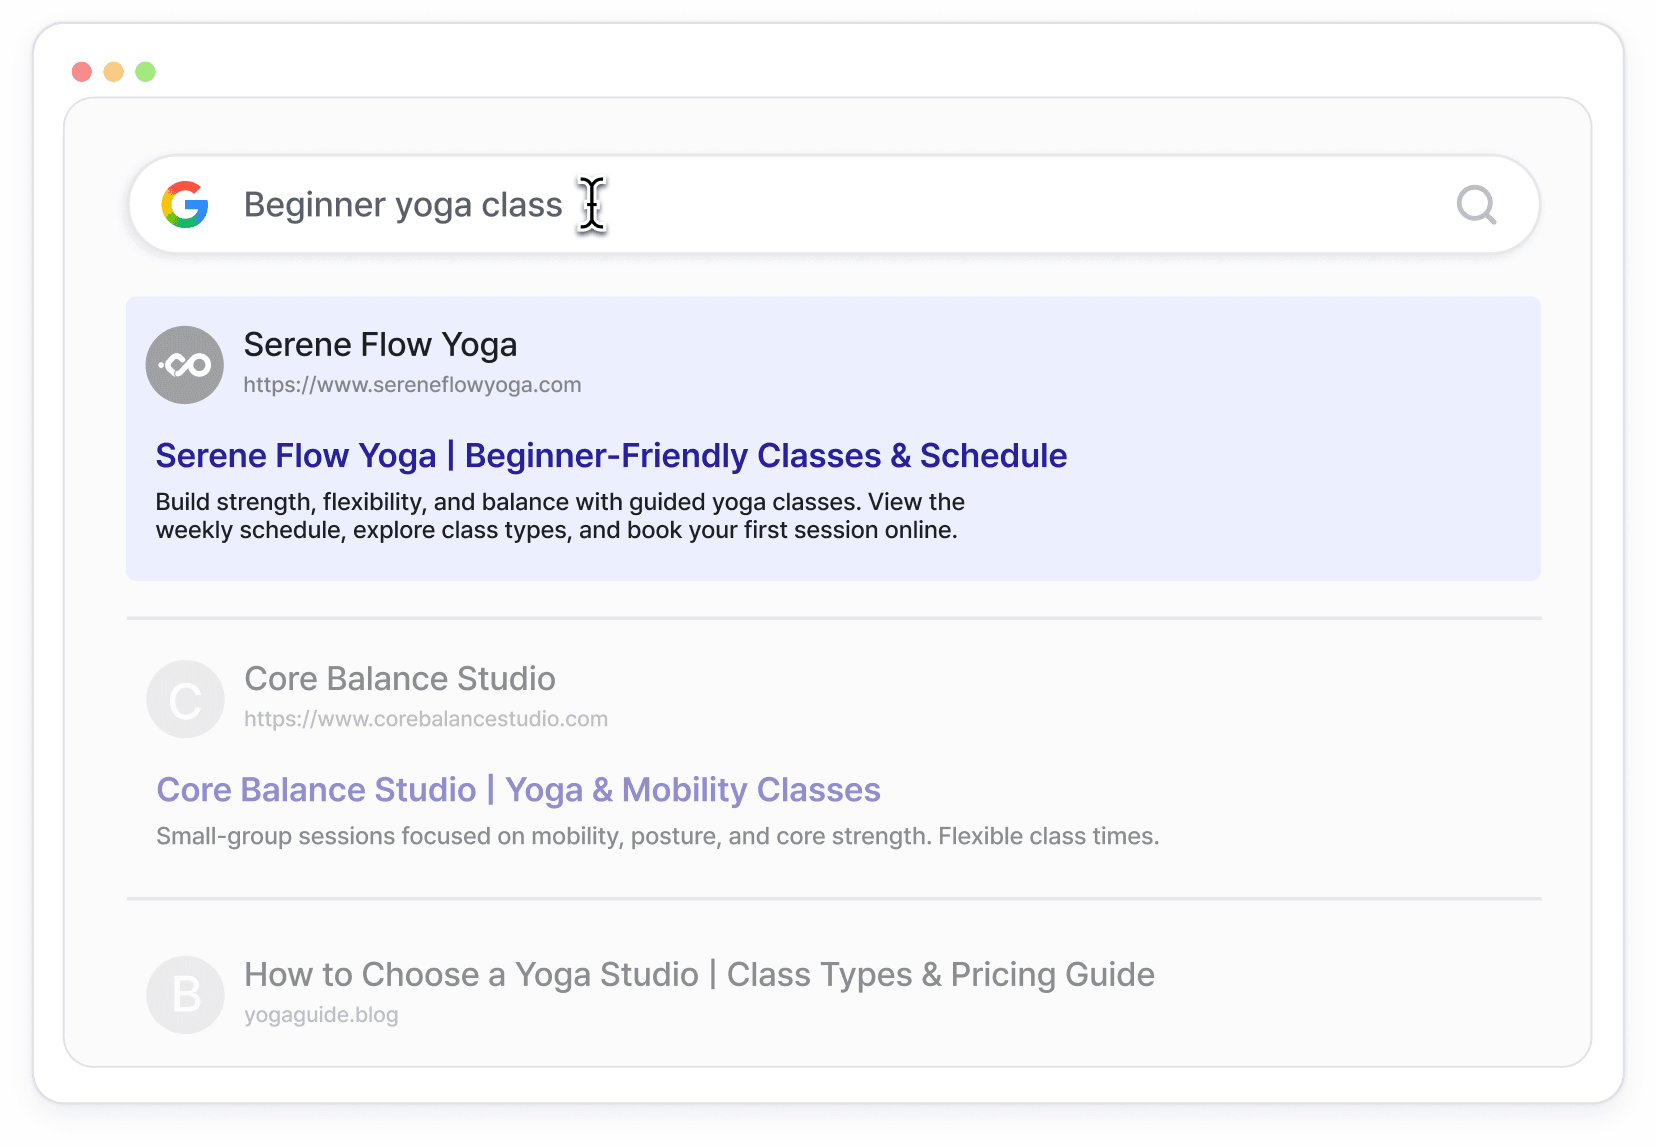Click the Core Balance Studio "C" favicon
1657x1147 pixels.
[185, 698]
